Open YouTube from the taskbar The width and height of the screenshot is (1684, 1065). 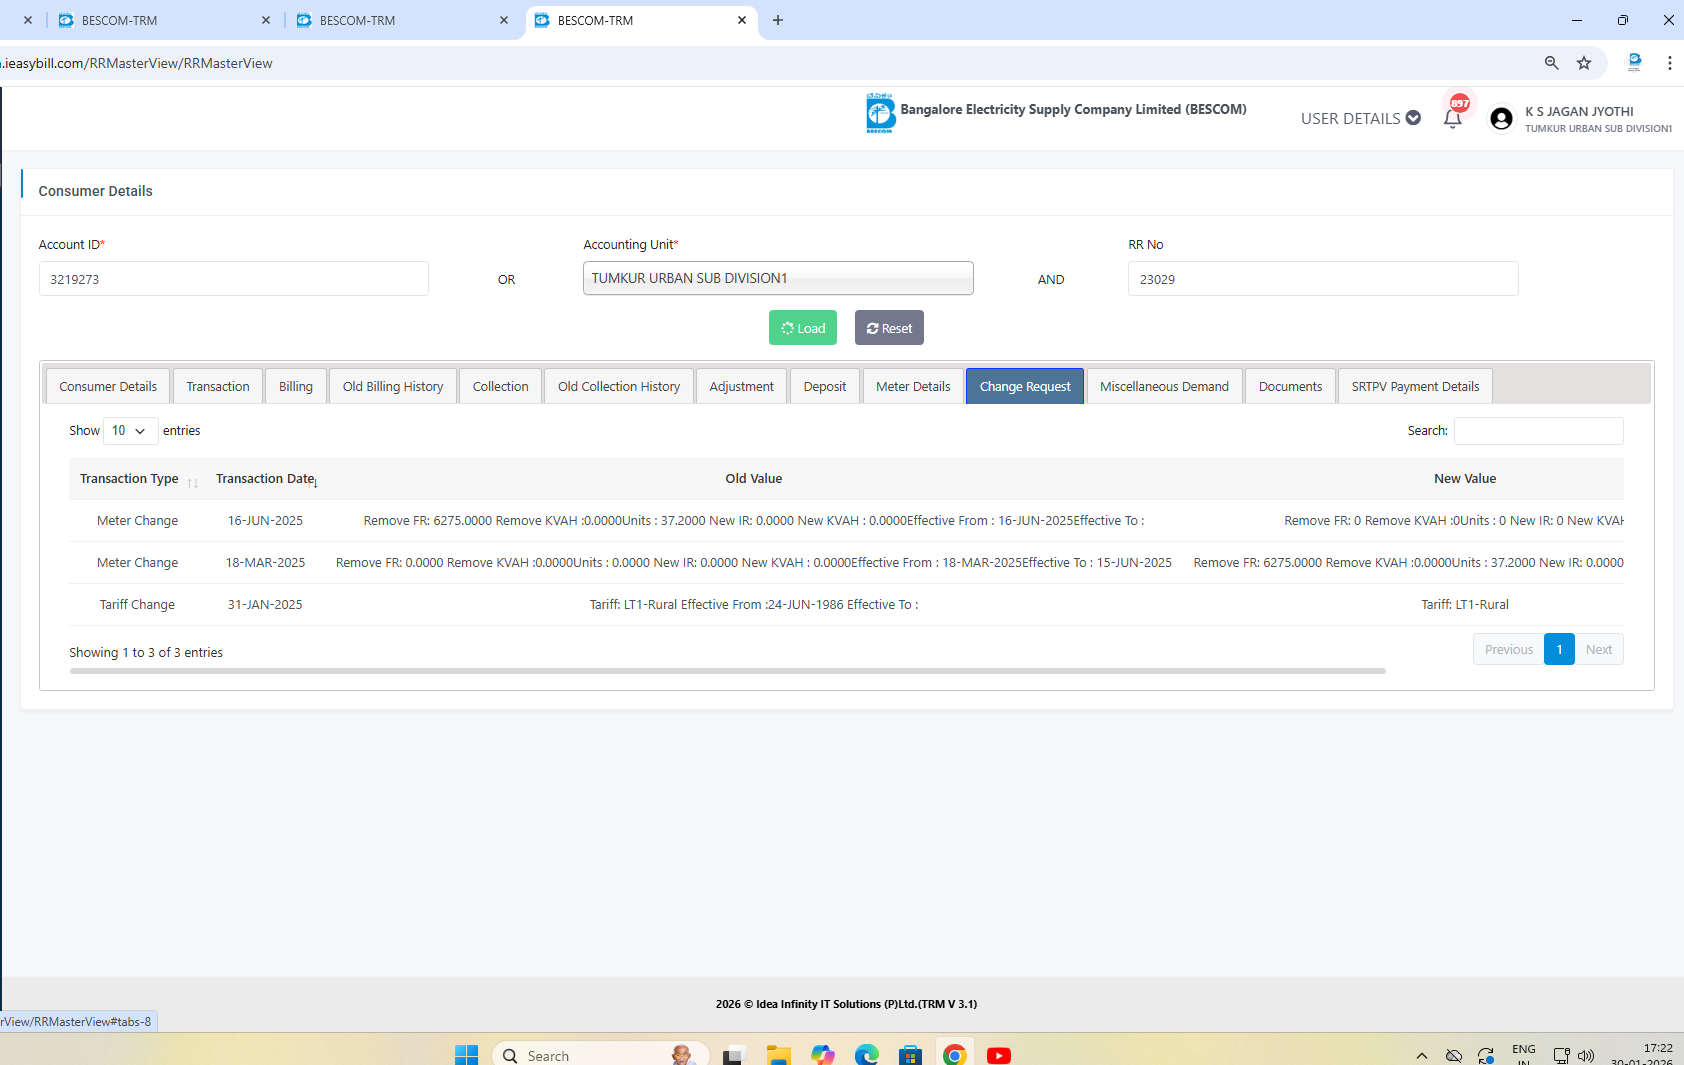(x=998, y=1055)
